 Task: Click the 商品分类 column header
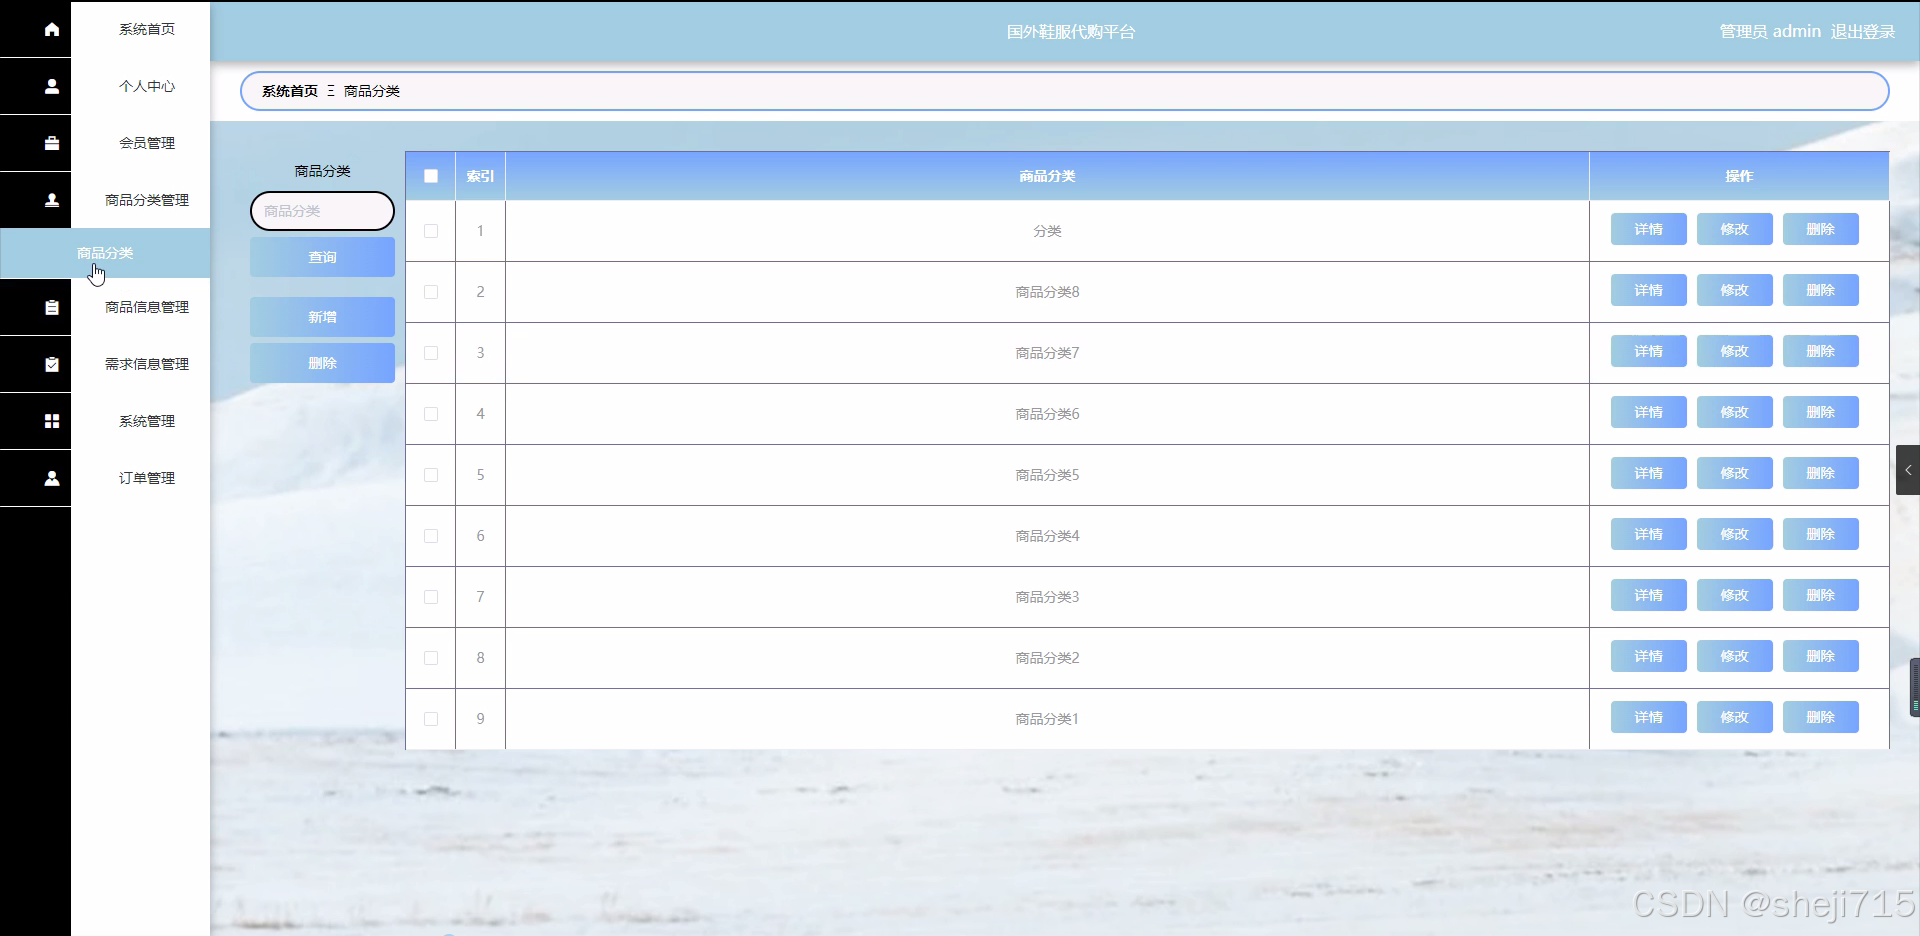pos(1047,176)
